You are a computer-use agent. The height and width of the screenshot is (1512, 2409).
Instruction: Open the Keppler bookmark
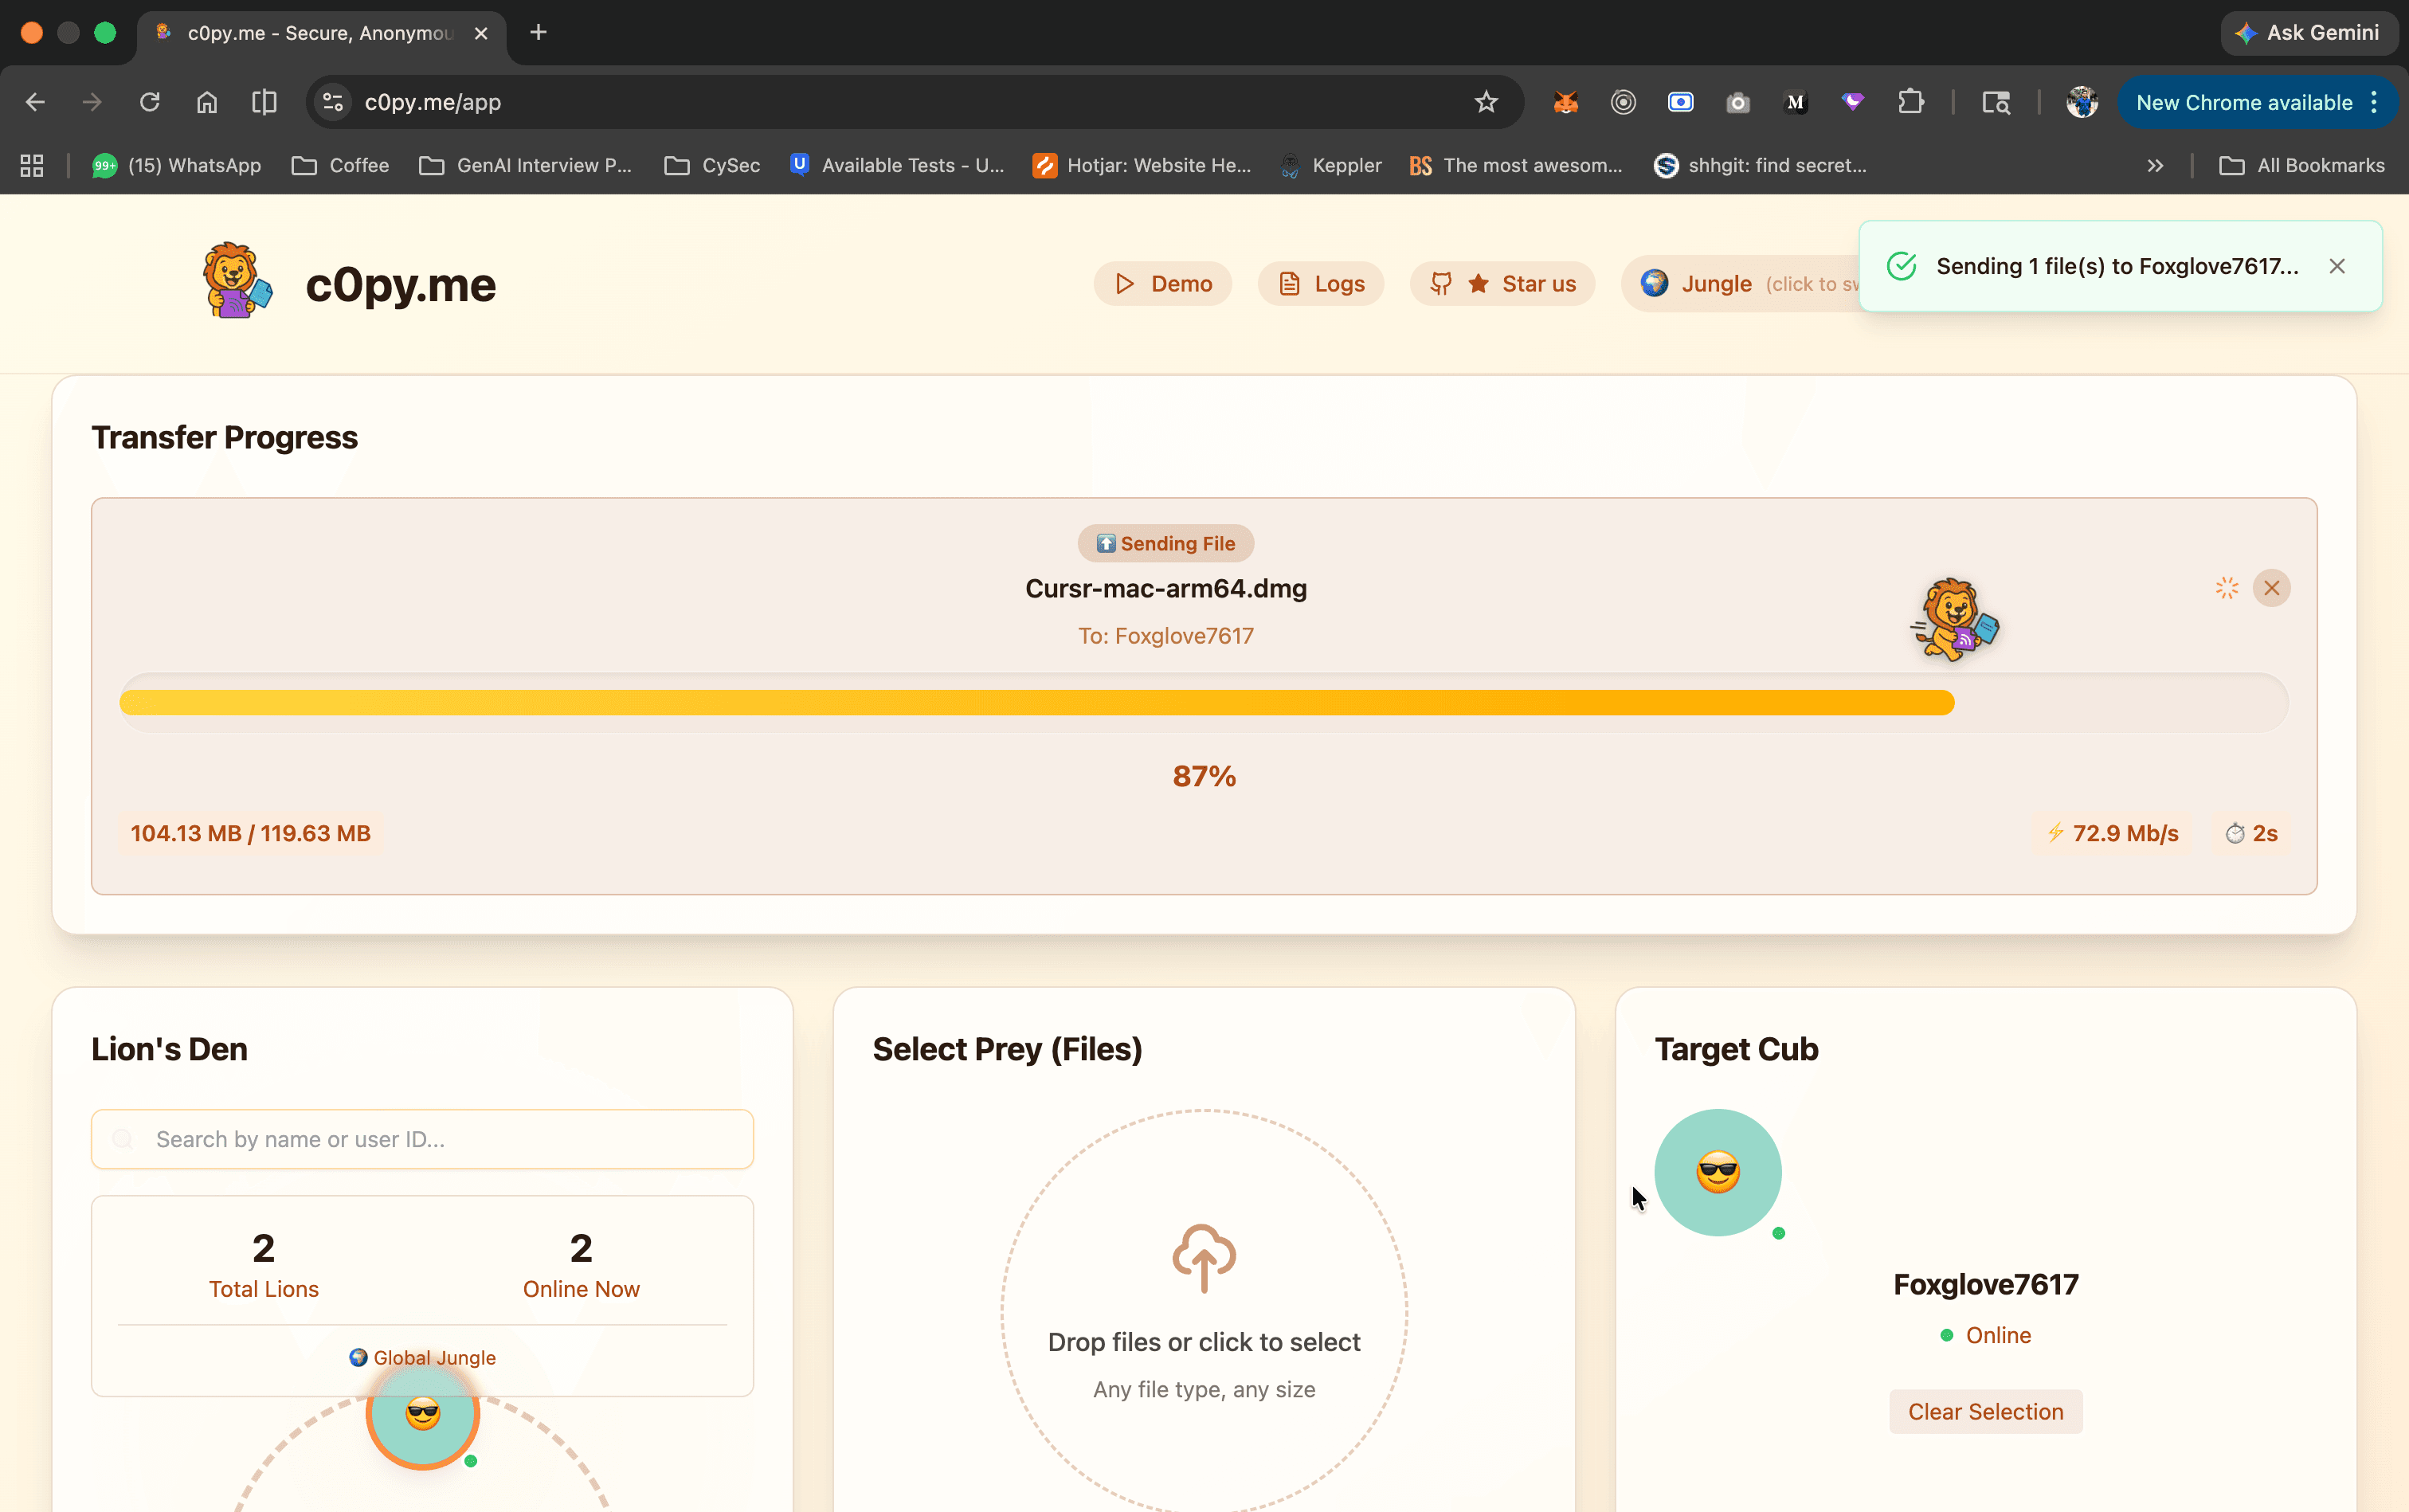coord(1330,165)
